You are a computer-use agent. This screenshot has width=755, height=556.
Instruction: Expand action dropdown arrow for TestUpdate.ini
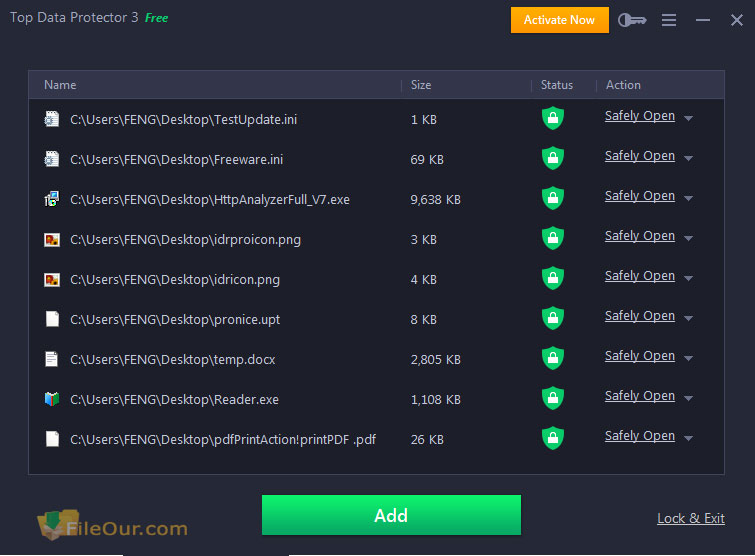click(689, 118)
